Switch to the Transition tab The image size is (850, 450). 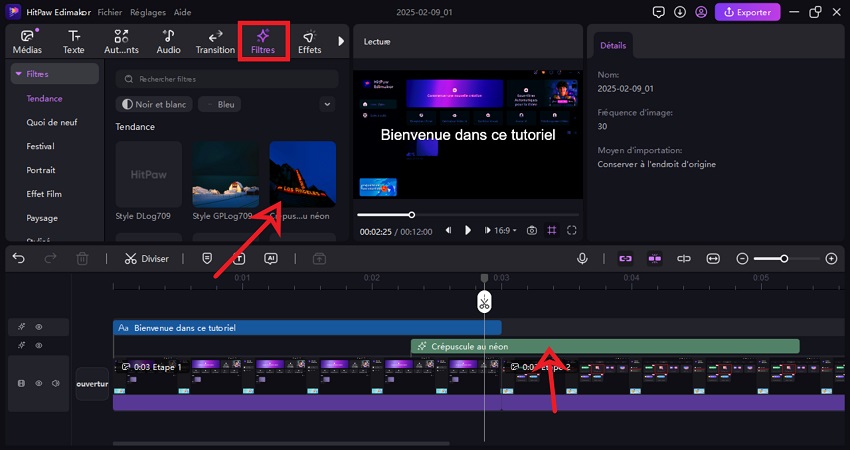215,41
